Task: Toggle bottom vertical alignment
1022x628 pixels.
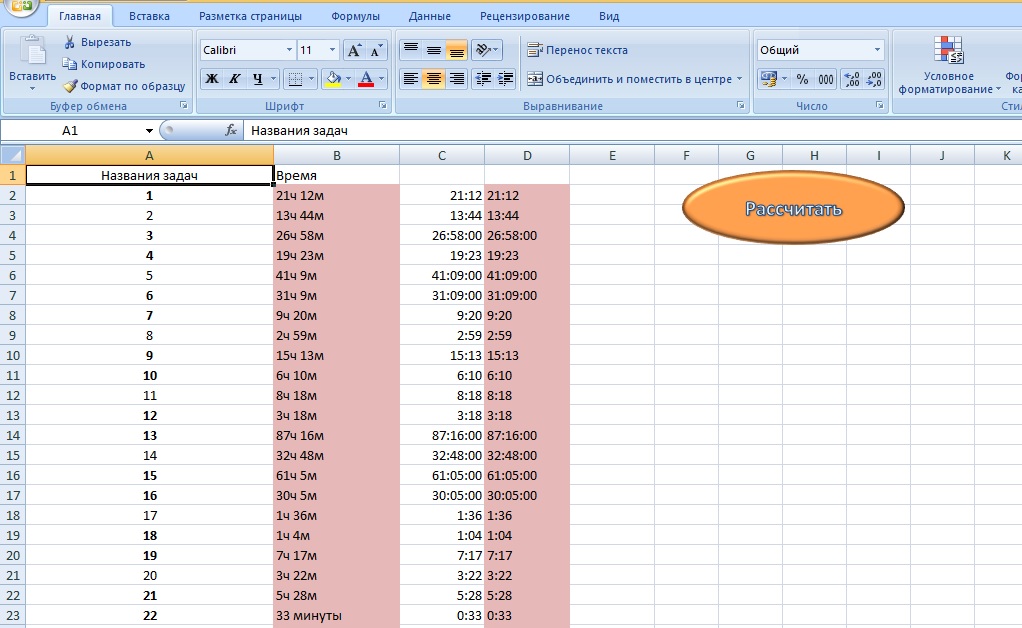Action: 456,50
